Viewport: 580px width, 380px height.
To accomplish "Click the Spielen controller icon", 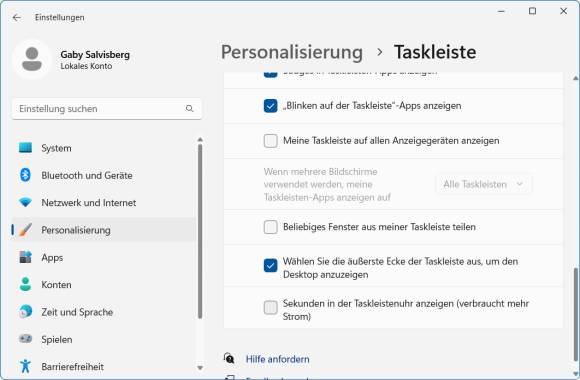I will click(x=25, y=339).
